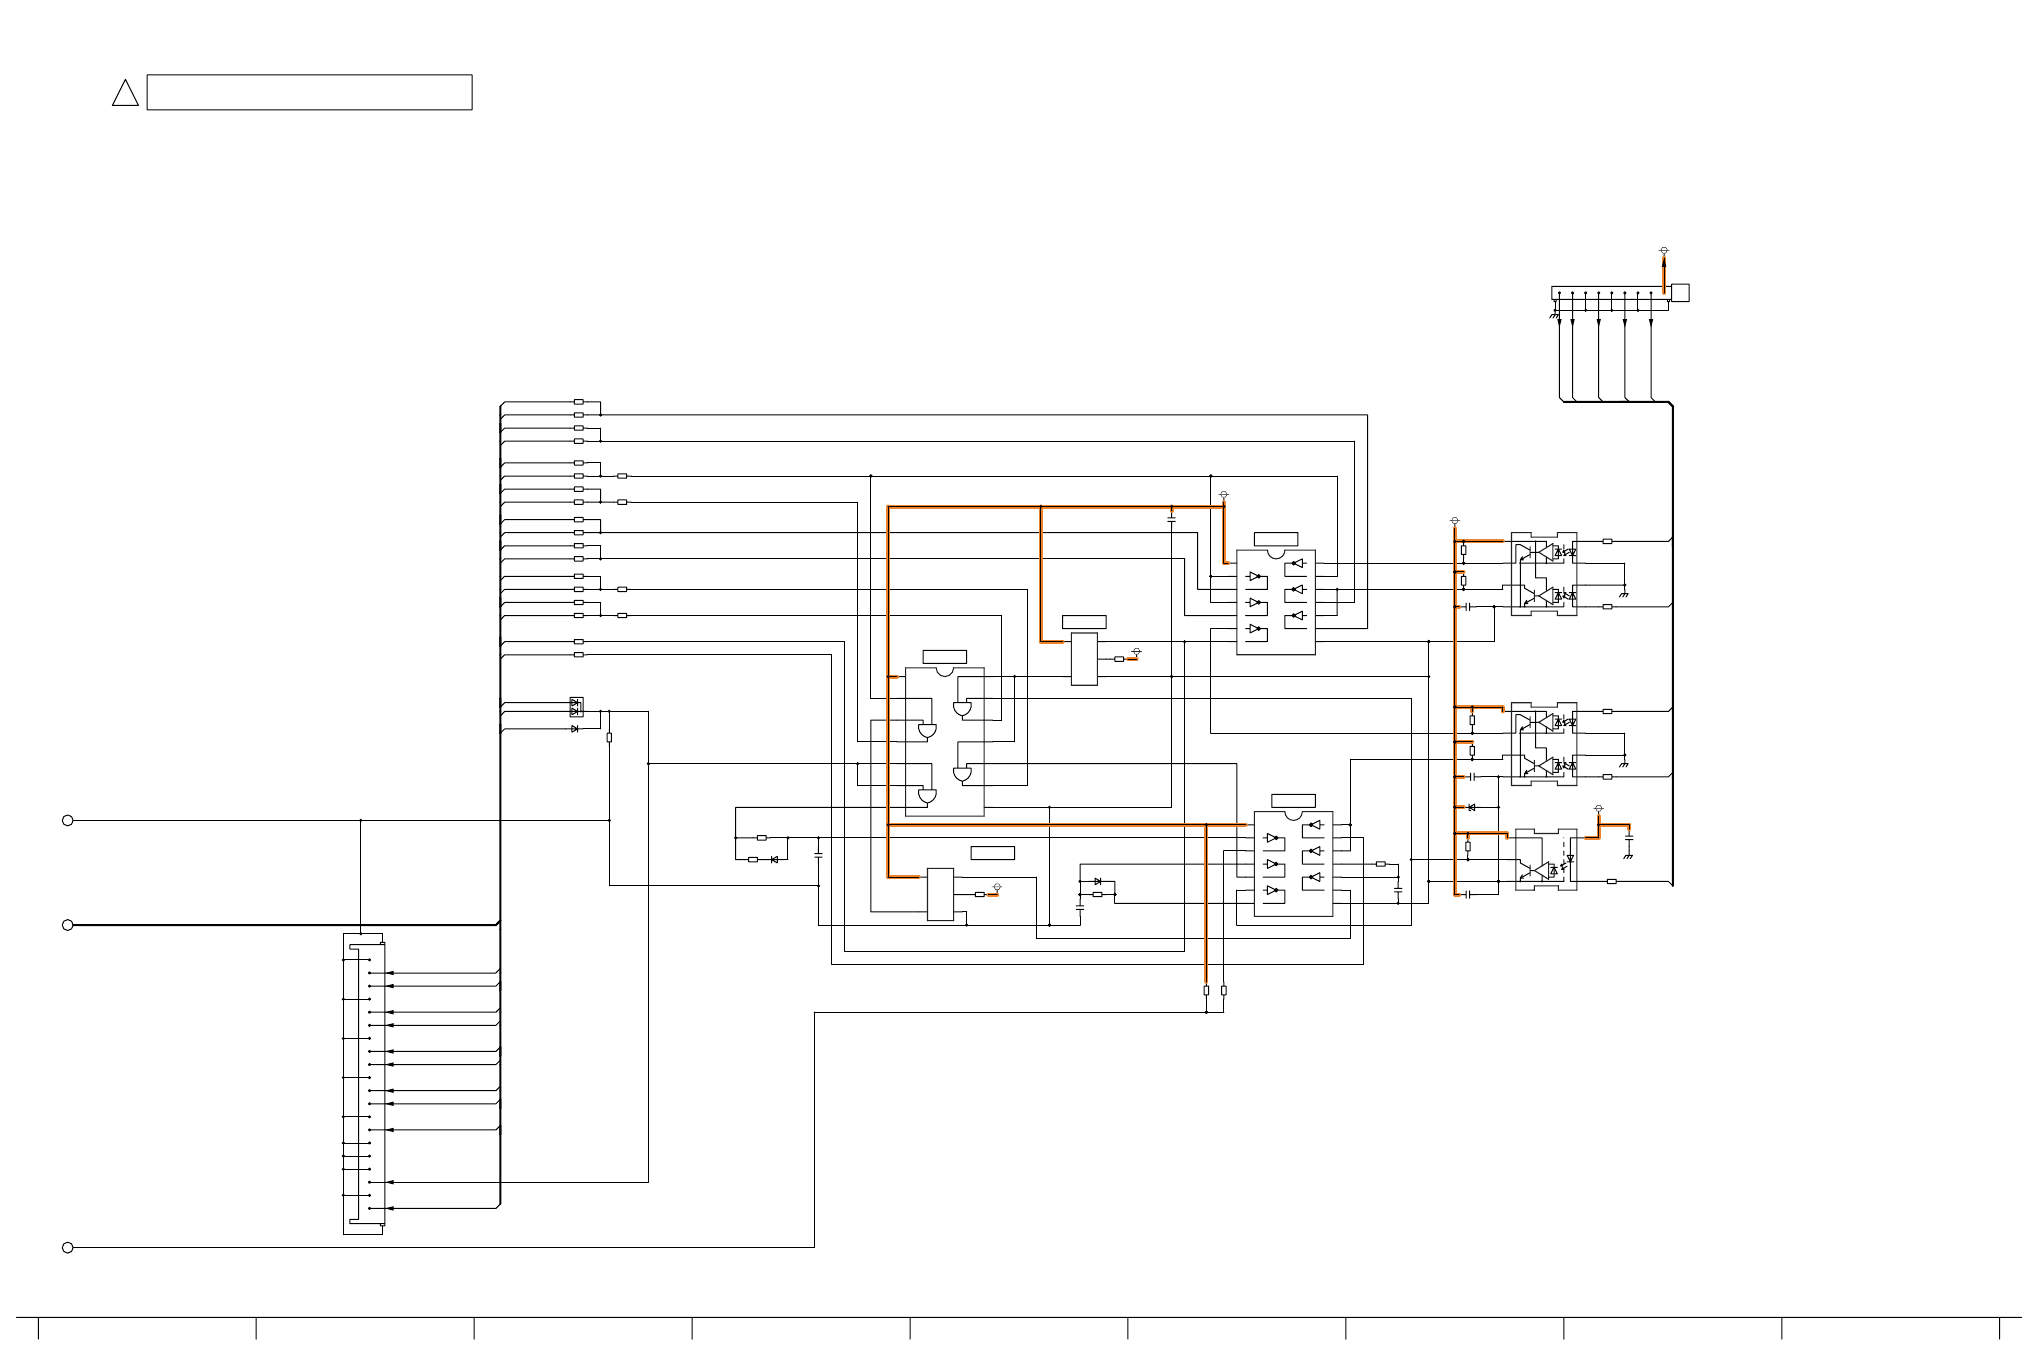The width and height of the screenshot is (2024, 1361).
Task: Click the top dual optocoupler symbol
Action: click(1543, 574)
